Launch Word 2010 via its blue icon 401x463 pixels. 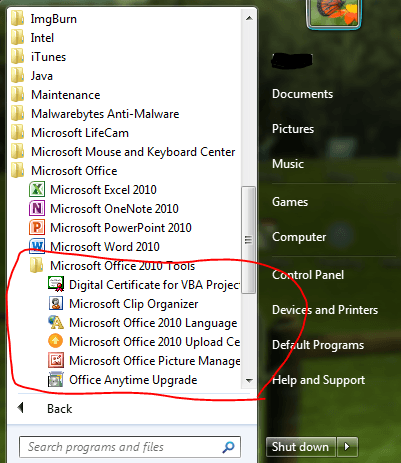click(37, 246)
